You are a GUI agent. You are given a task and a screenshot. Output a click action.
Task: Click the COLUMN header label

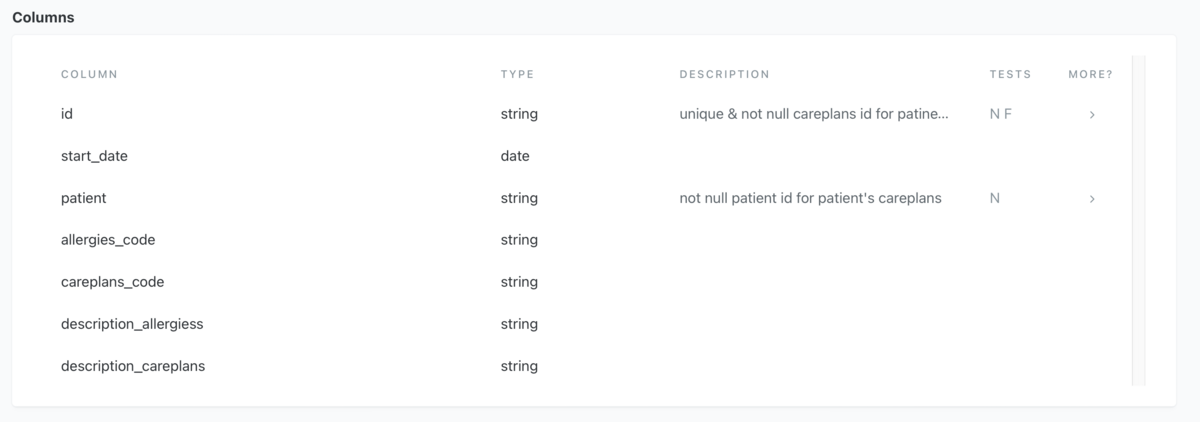coord(89,74)
